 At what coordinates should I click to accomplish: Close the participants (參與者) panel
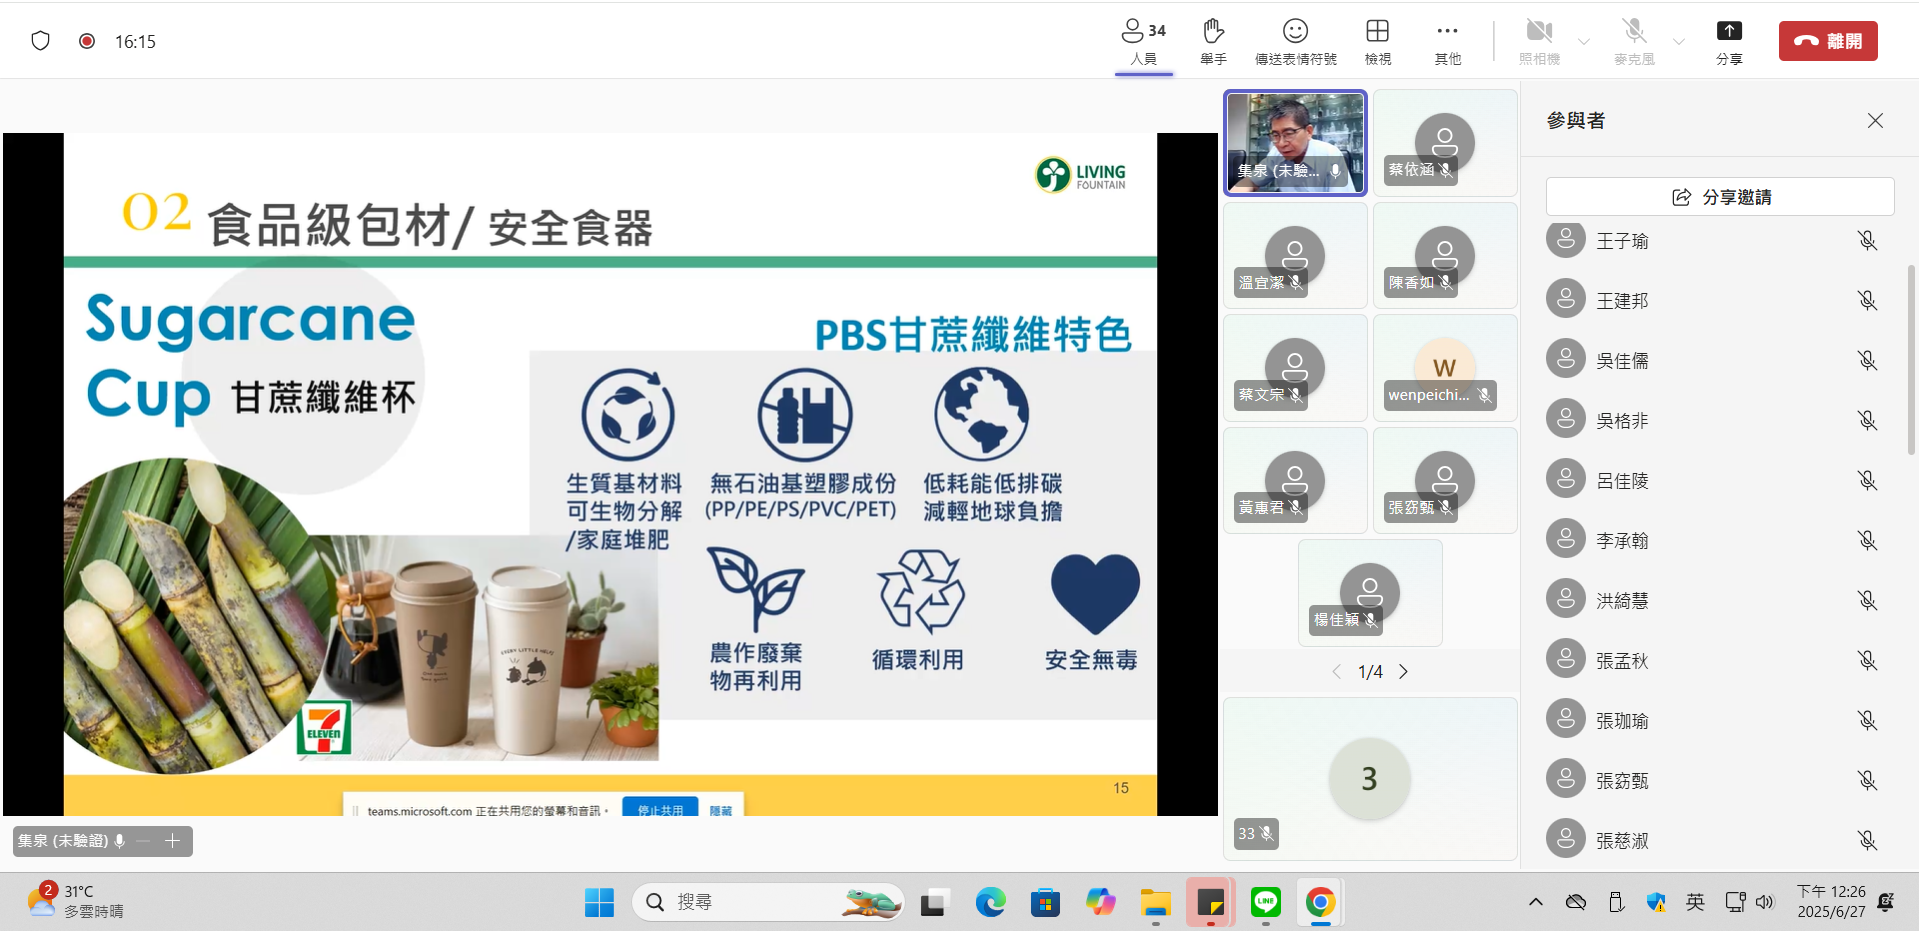click(x=1875, y=121)
